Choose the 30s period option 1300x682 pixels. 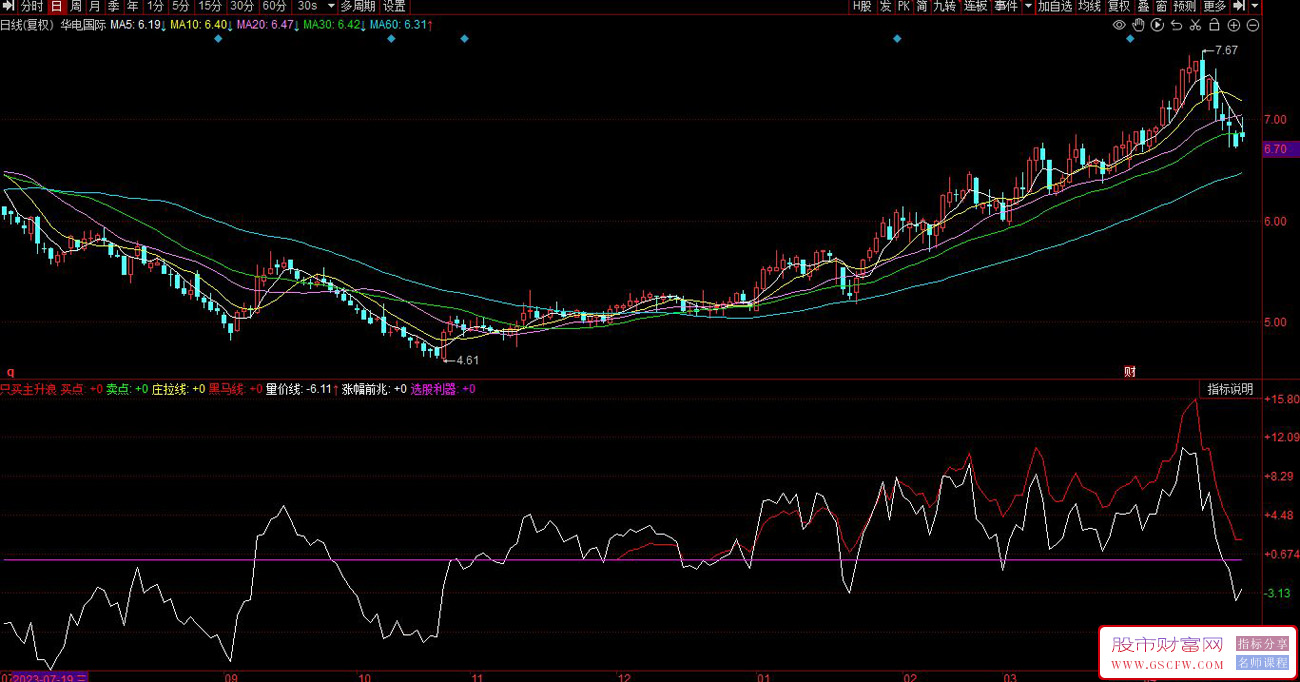pos(308,6)
